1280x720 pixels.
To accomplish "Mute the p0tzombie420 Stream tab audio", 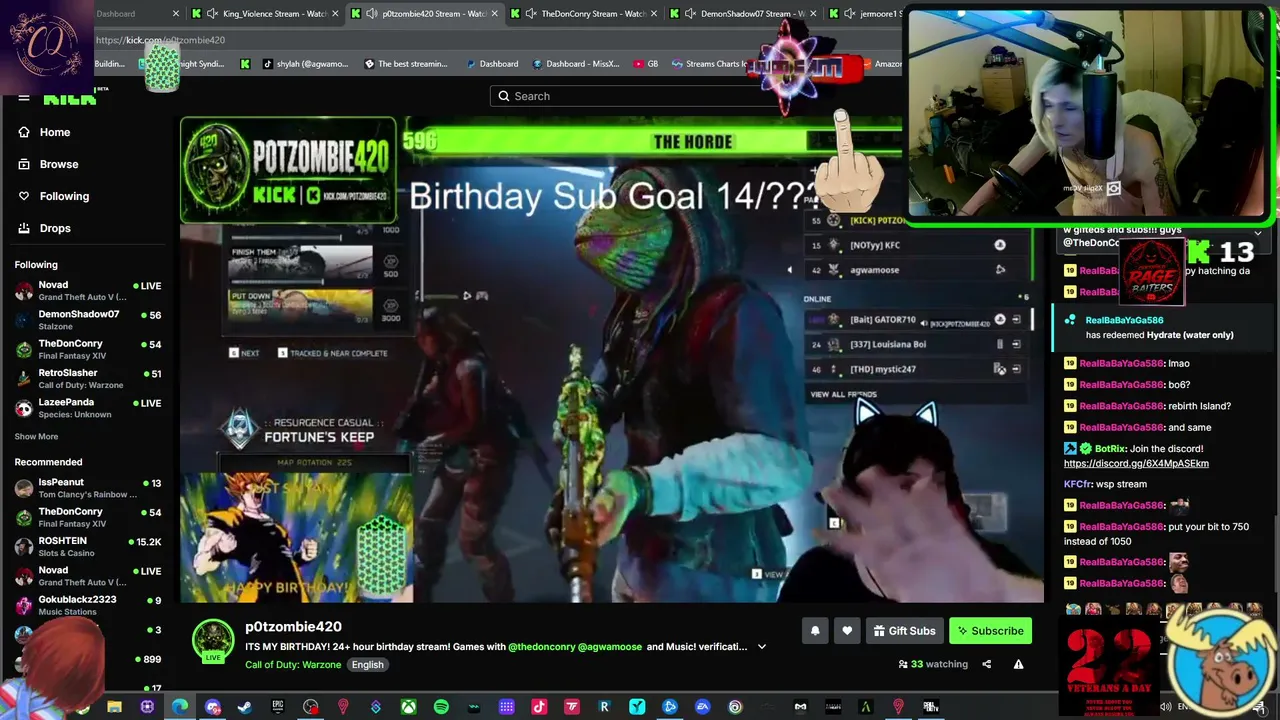I will 371,14.
